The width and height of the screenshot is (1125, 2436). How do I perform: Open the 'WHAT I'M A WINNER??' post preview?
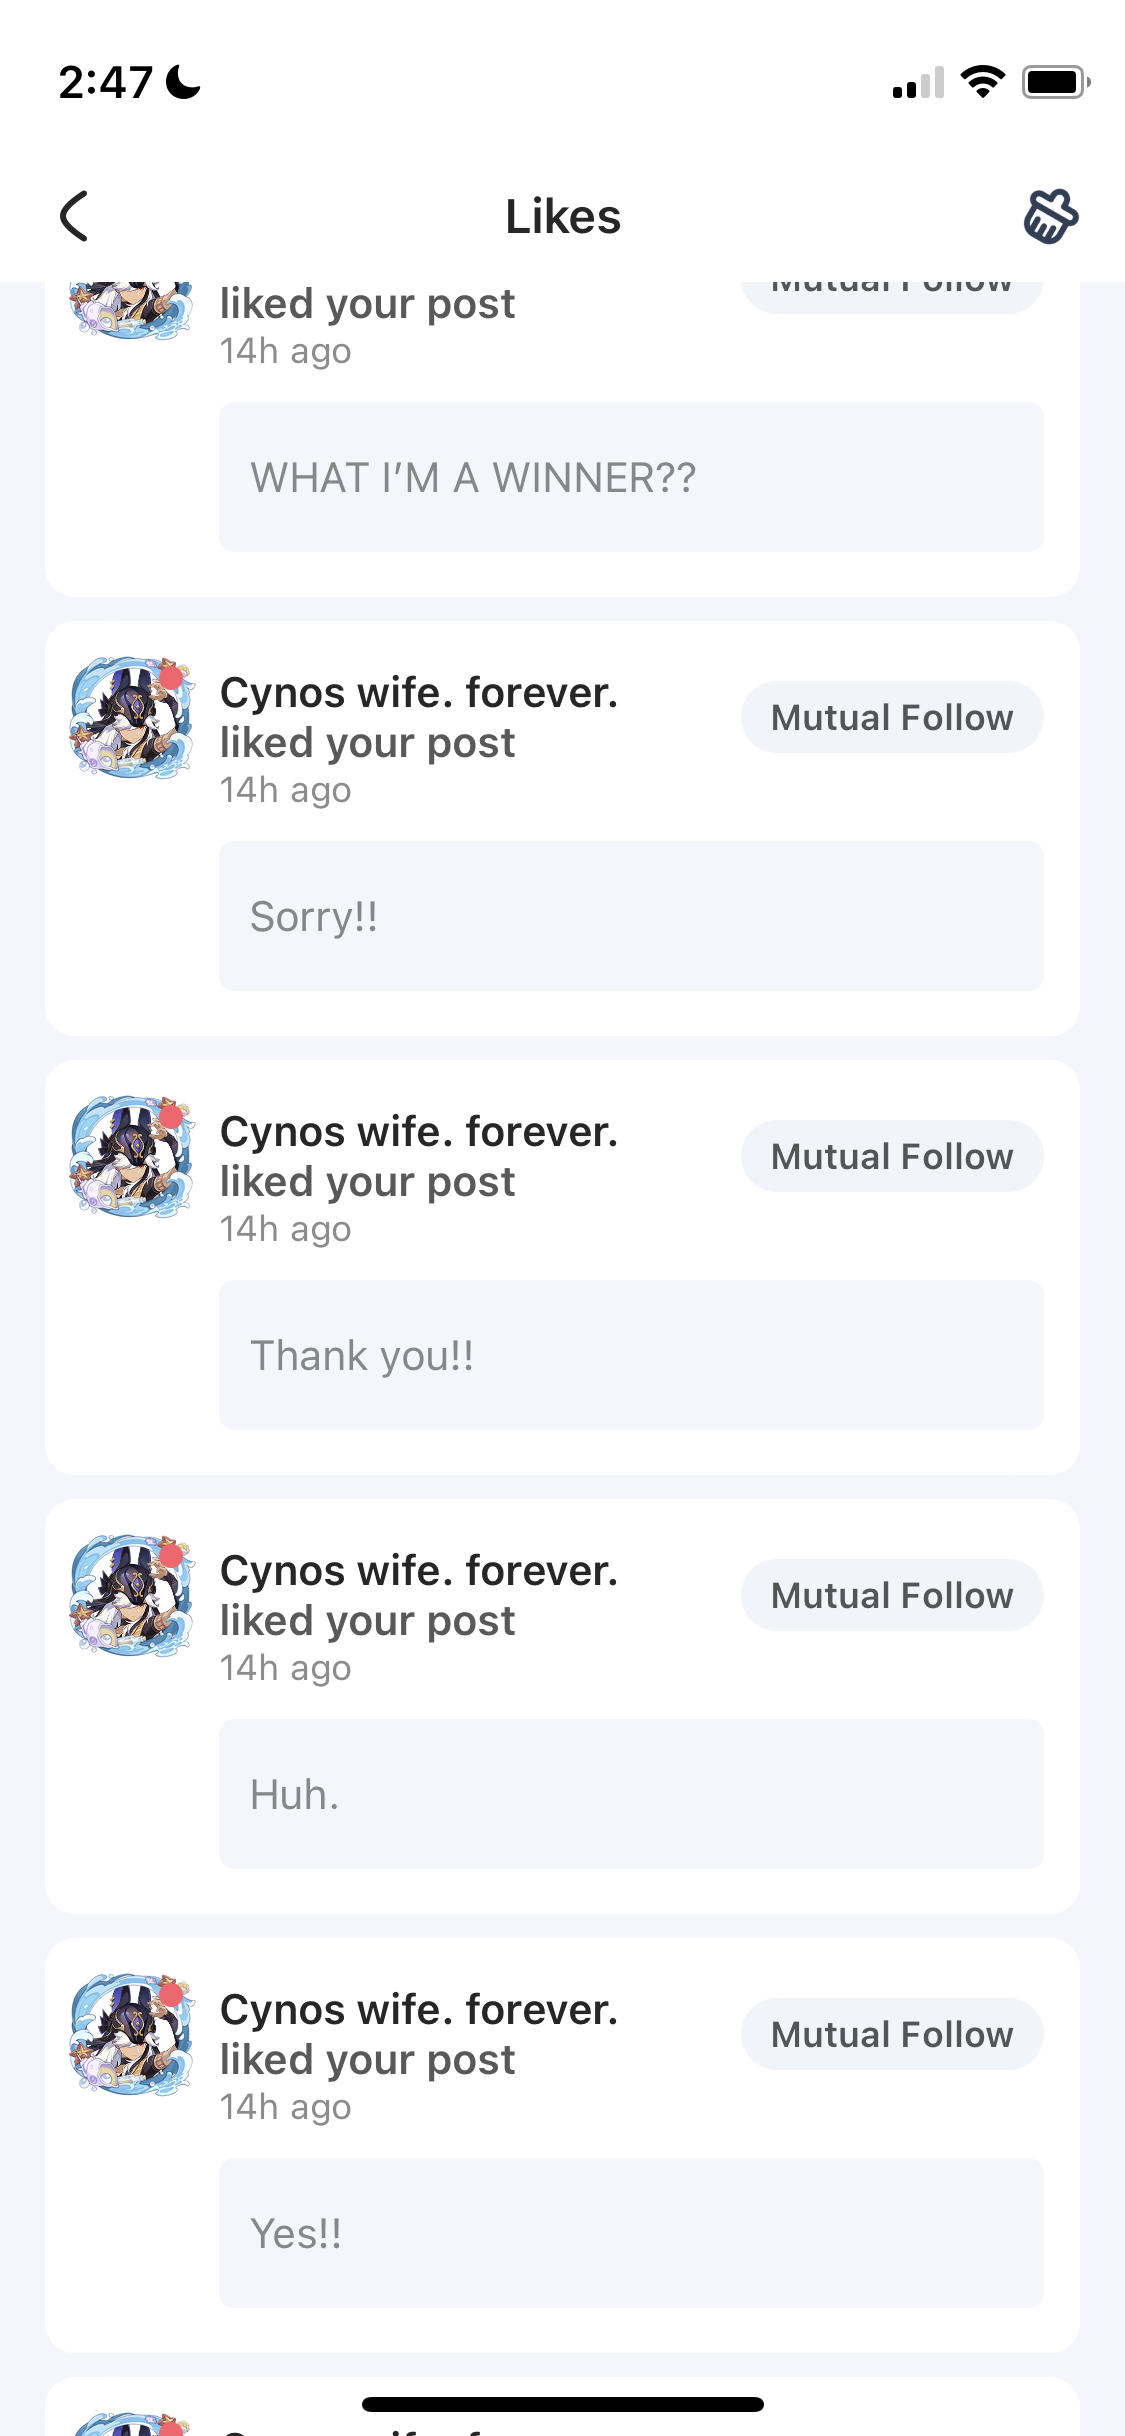(x=631, y=477)
